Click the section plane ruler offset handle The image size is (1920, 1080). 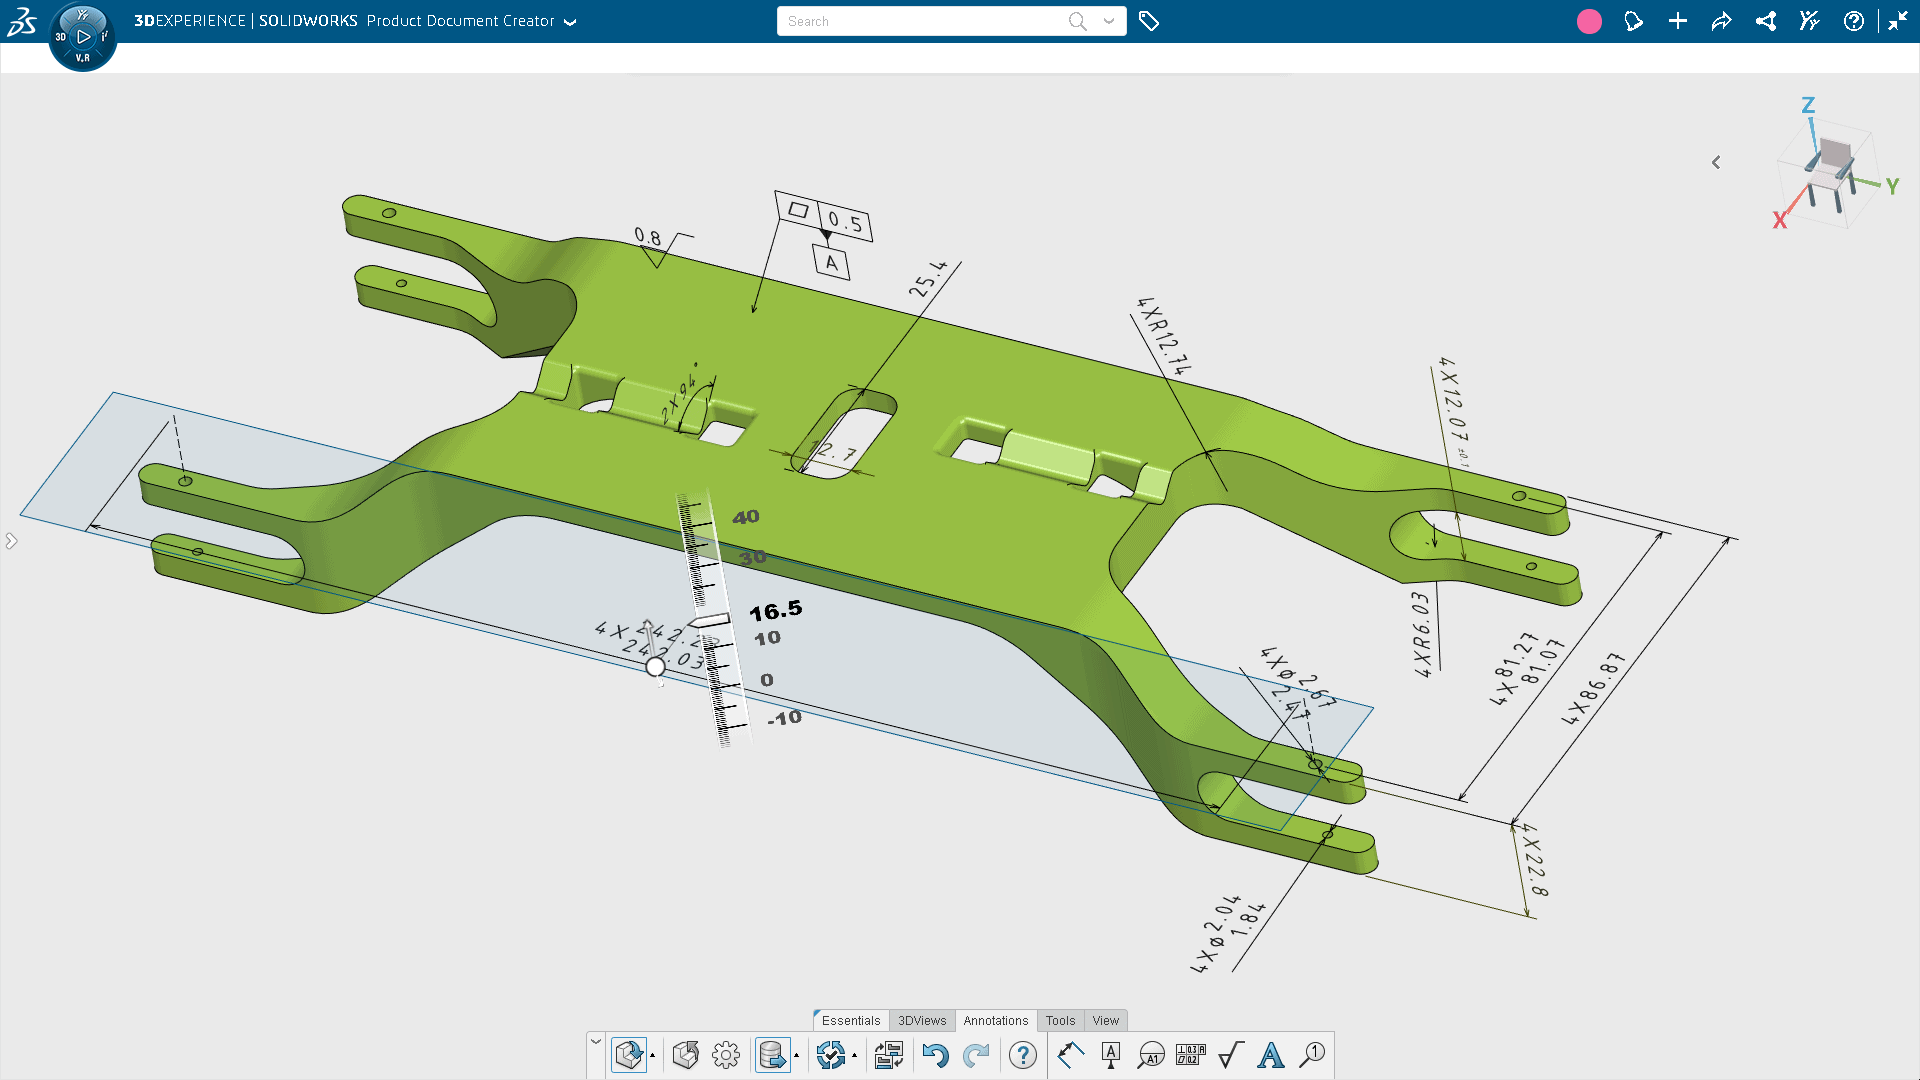(709, 621)
